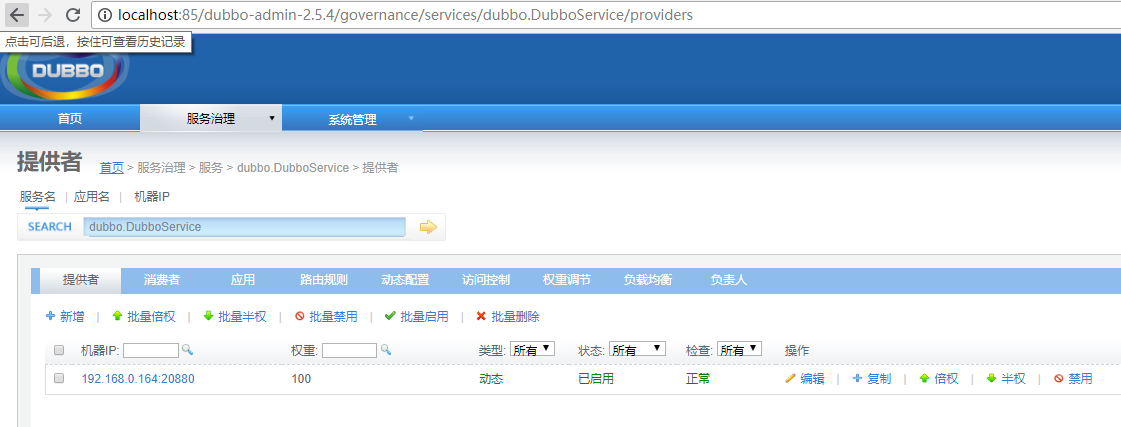Click the 权重 filter text field
1121x427 pixels.
click(x=349, y=350)
